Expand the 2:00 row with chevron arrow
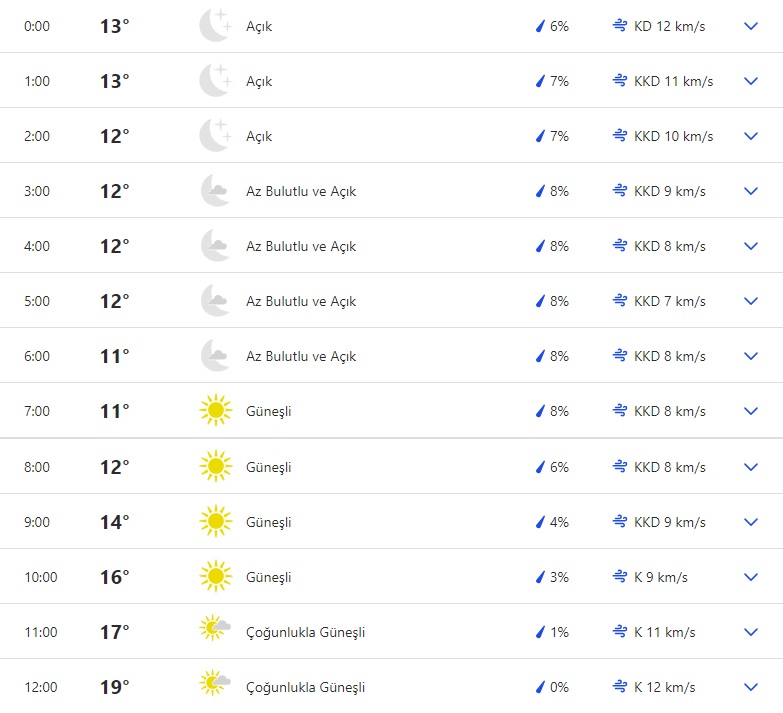Screen dimensions: 783x713 [x=751, y=136]
